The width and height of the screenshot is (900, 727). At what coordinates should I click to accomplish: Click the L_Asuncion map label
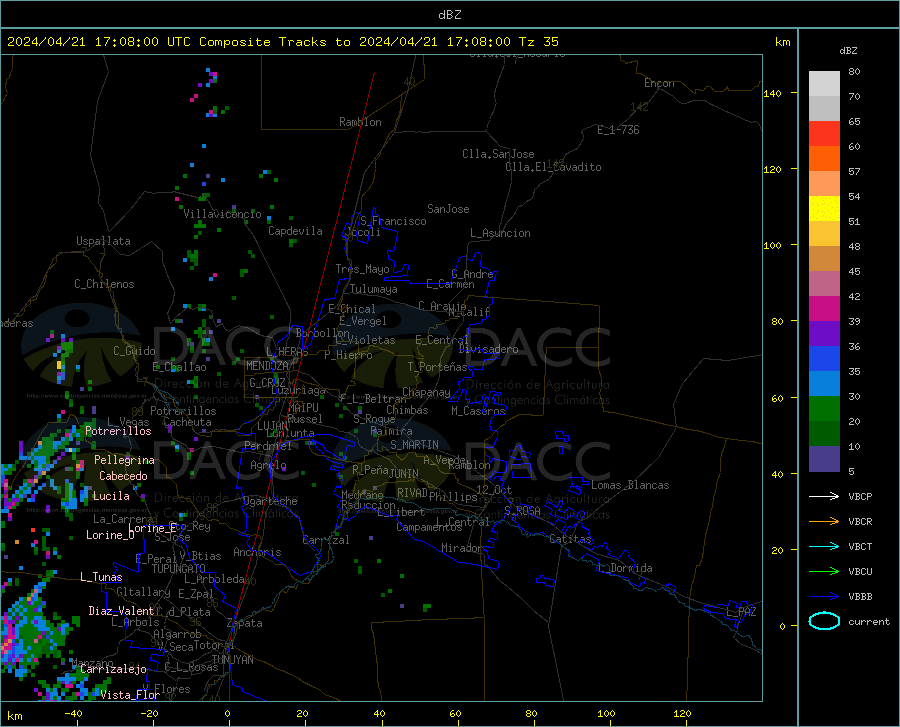(x=500, y=233)
